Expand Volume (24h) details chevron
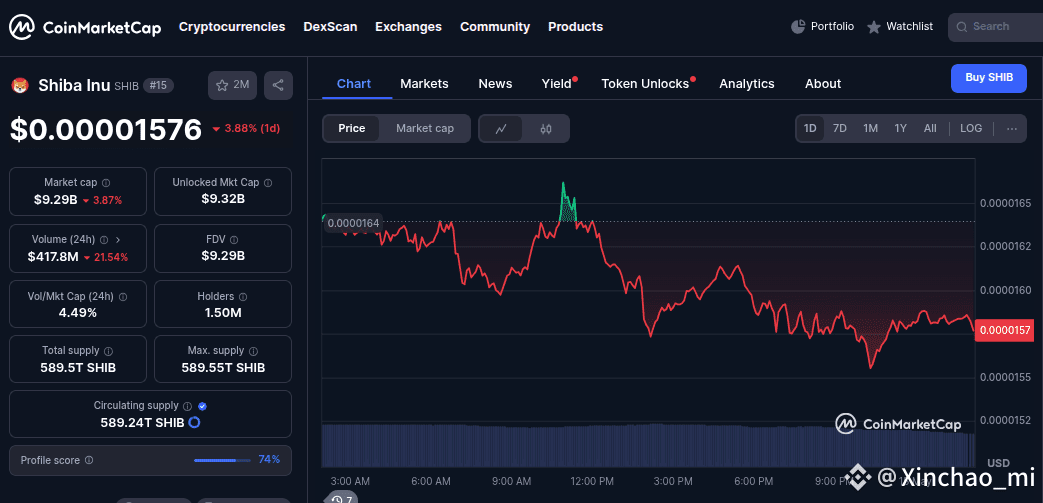The image size is (1043, 503). click(118, 240)
